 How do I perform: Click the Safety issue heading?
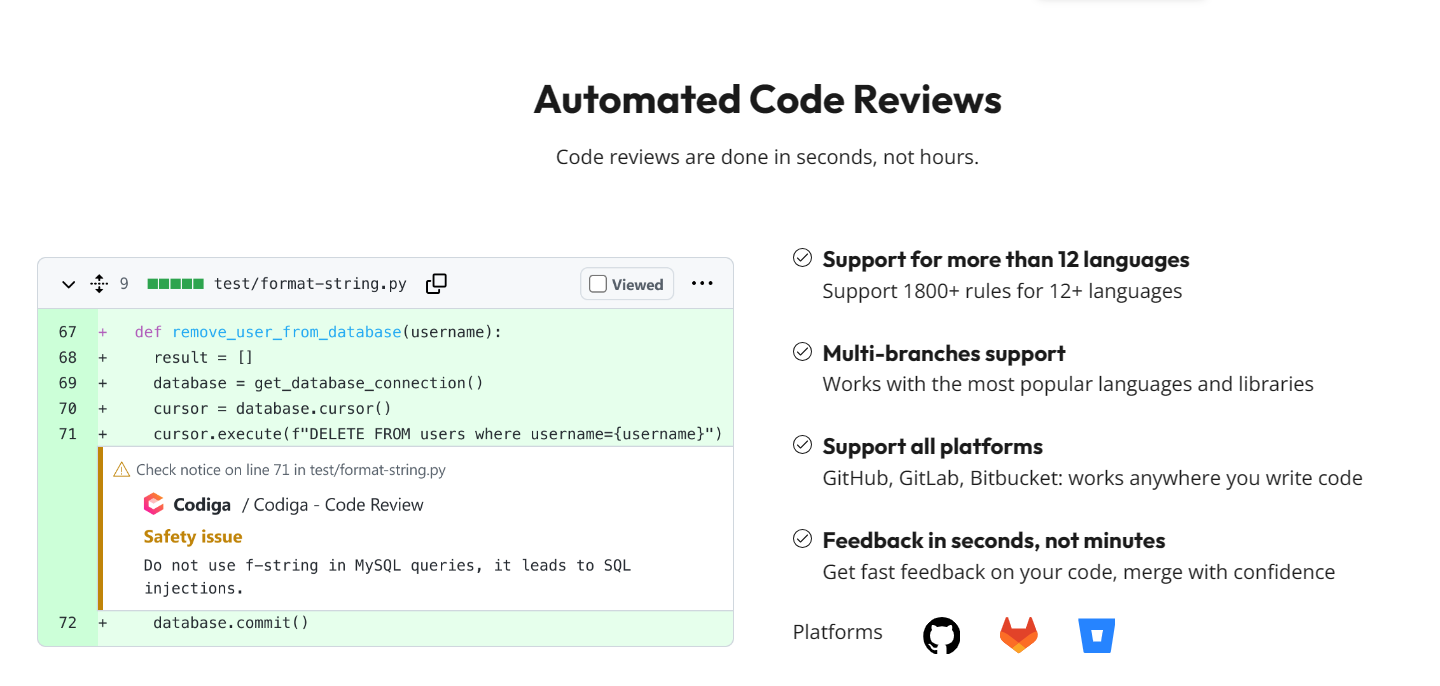tap(193, 537)
